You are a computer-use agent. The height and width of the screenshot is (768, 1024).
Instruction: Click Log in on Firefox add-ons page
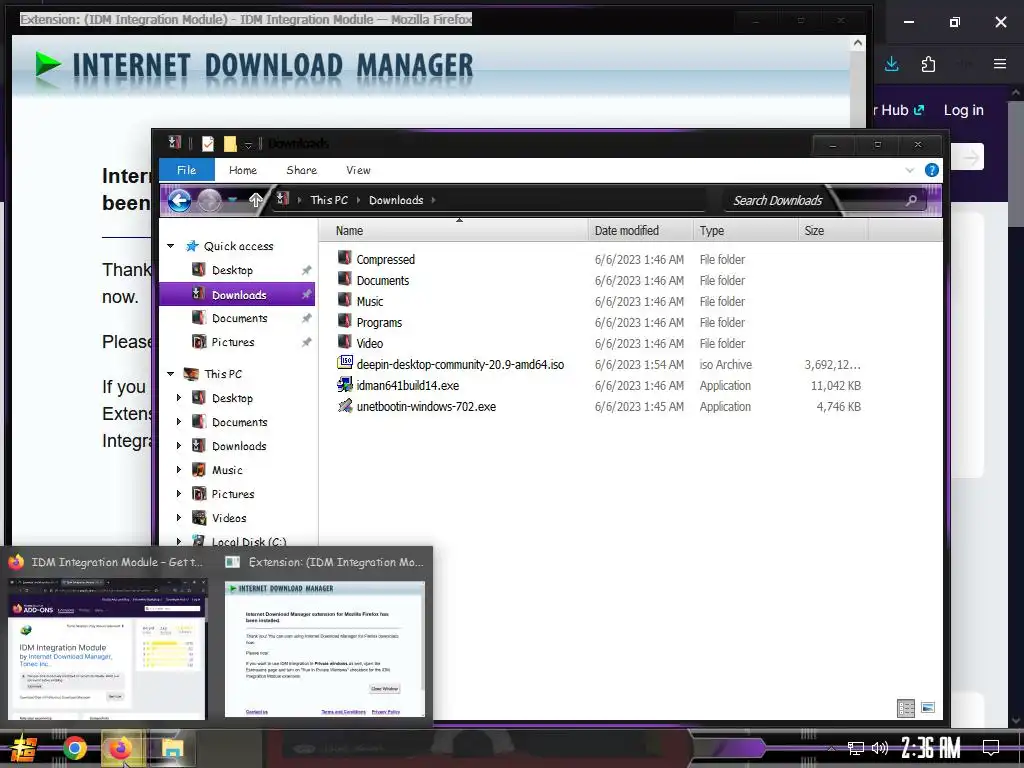coord(963,110)
